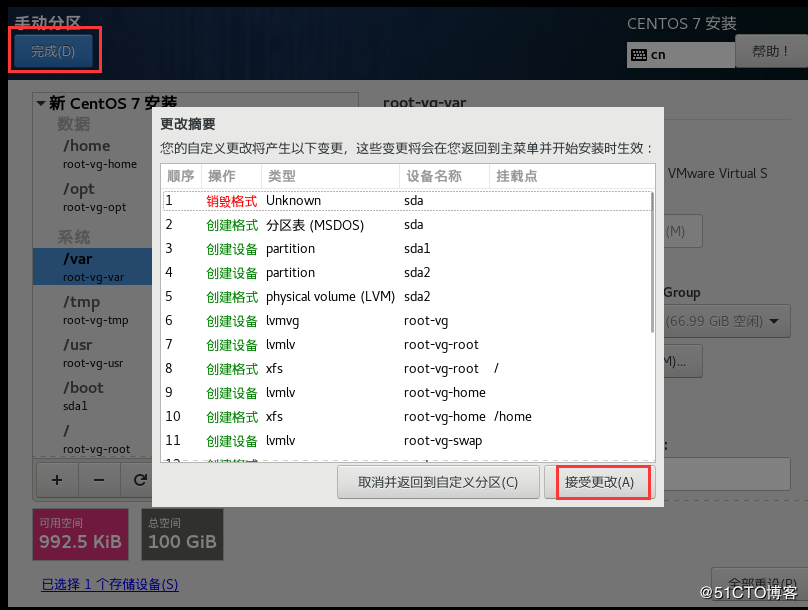This screenshot has height=610, width=808.
Task: Click the 类型 column header
Action: click(330, 176)
